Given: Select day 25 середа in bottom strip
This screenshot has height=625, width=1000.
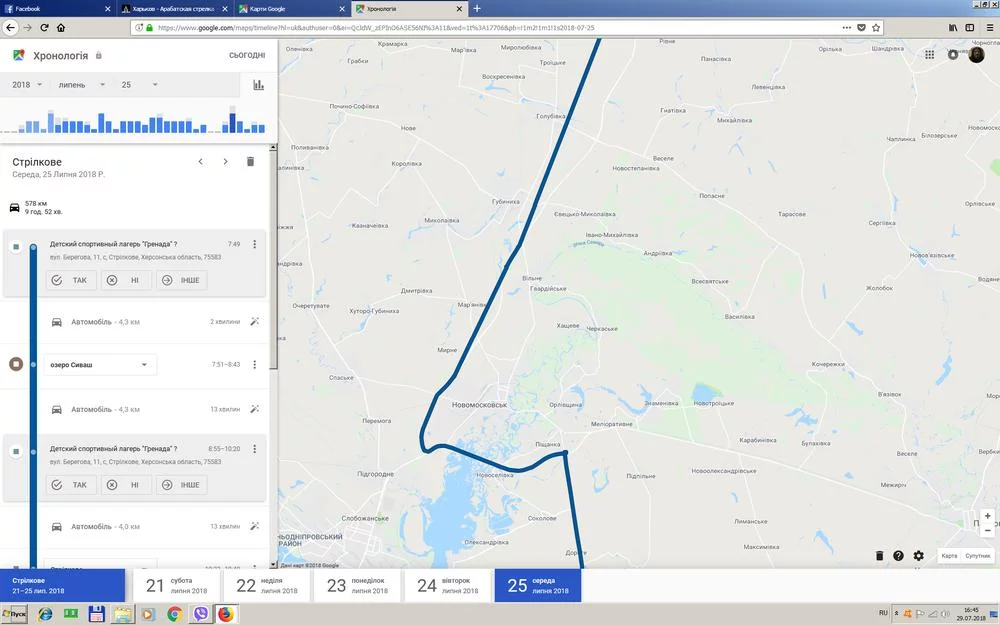Looking at the screenshot, I should tap(538, 585).
